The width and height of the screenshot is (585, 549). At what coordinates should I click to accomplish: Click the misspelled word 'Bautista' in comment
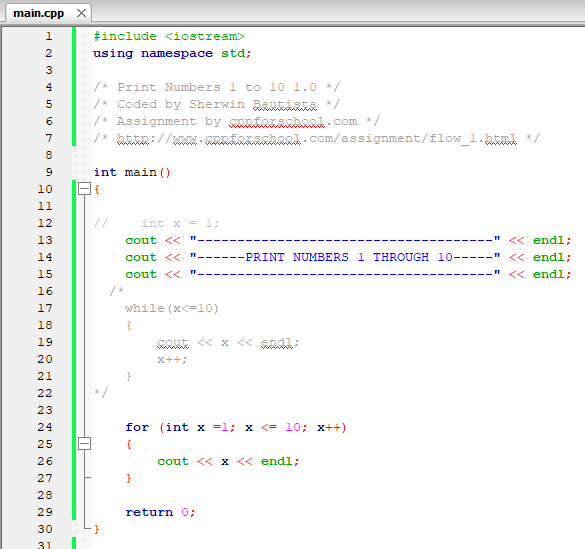click(x=285, y=104)
